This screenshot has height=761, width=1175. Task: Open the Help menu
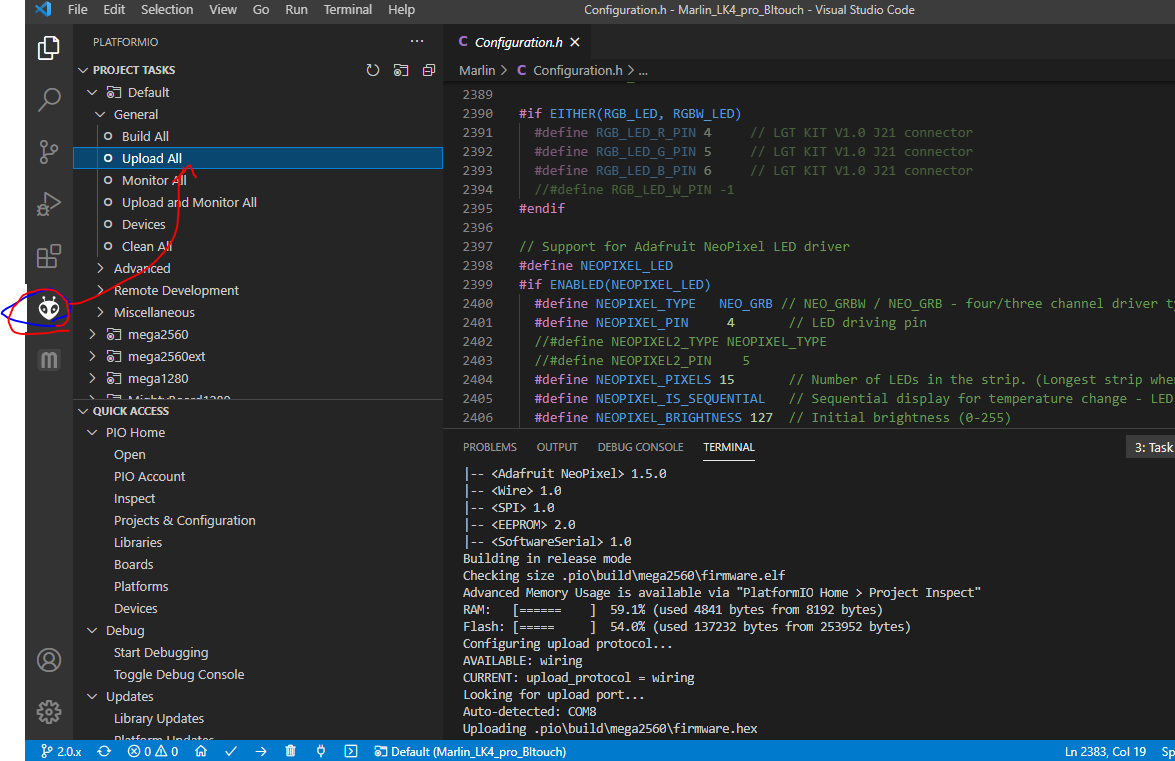coord(401,10)
